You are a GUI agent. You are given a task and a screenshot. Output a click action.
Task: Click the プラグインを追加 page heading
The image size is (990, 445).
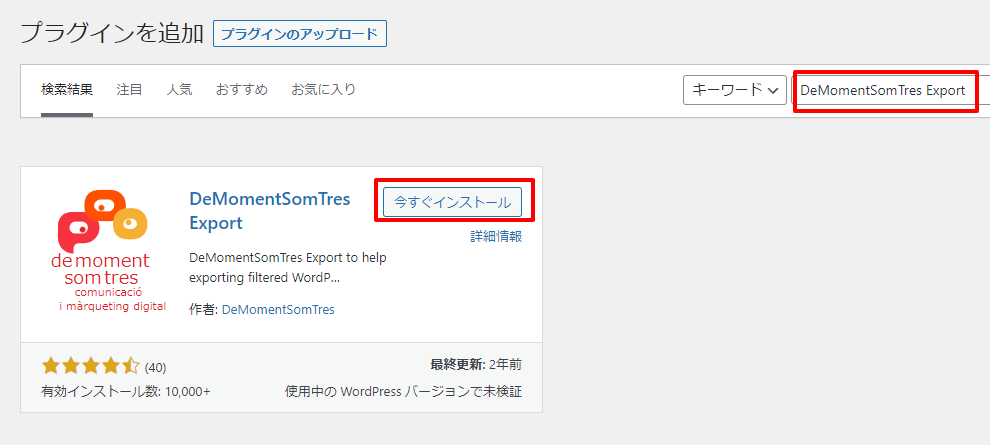110,32
